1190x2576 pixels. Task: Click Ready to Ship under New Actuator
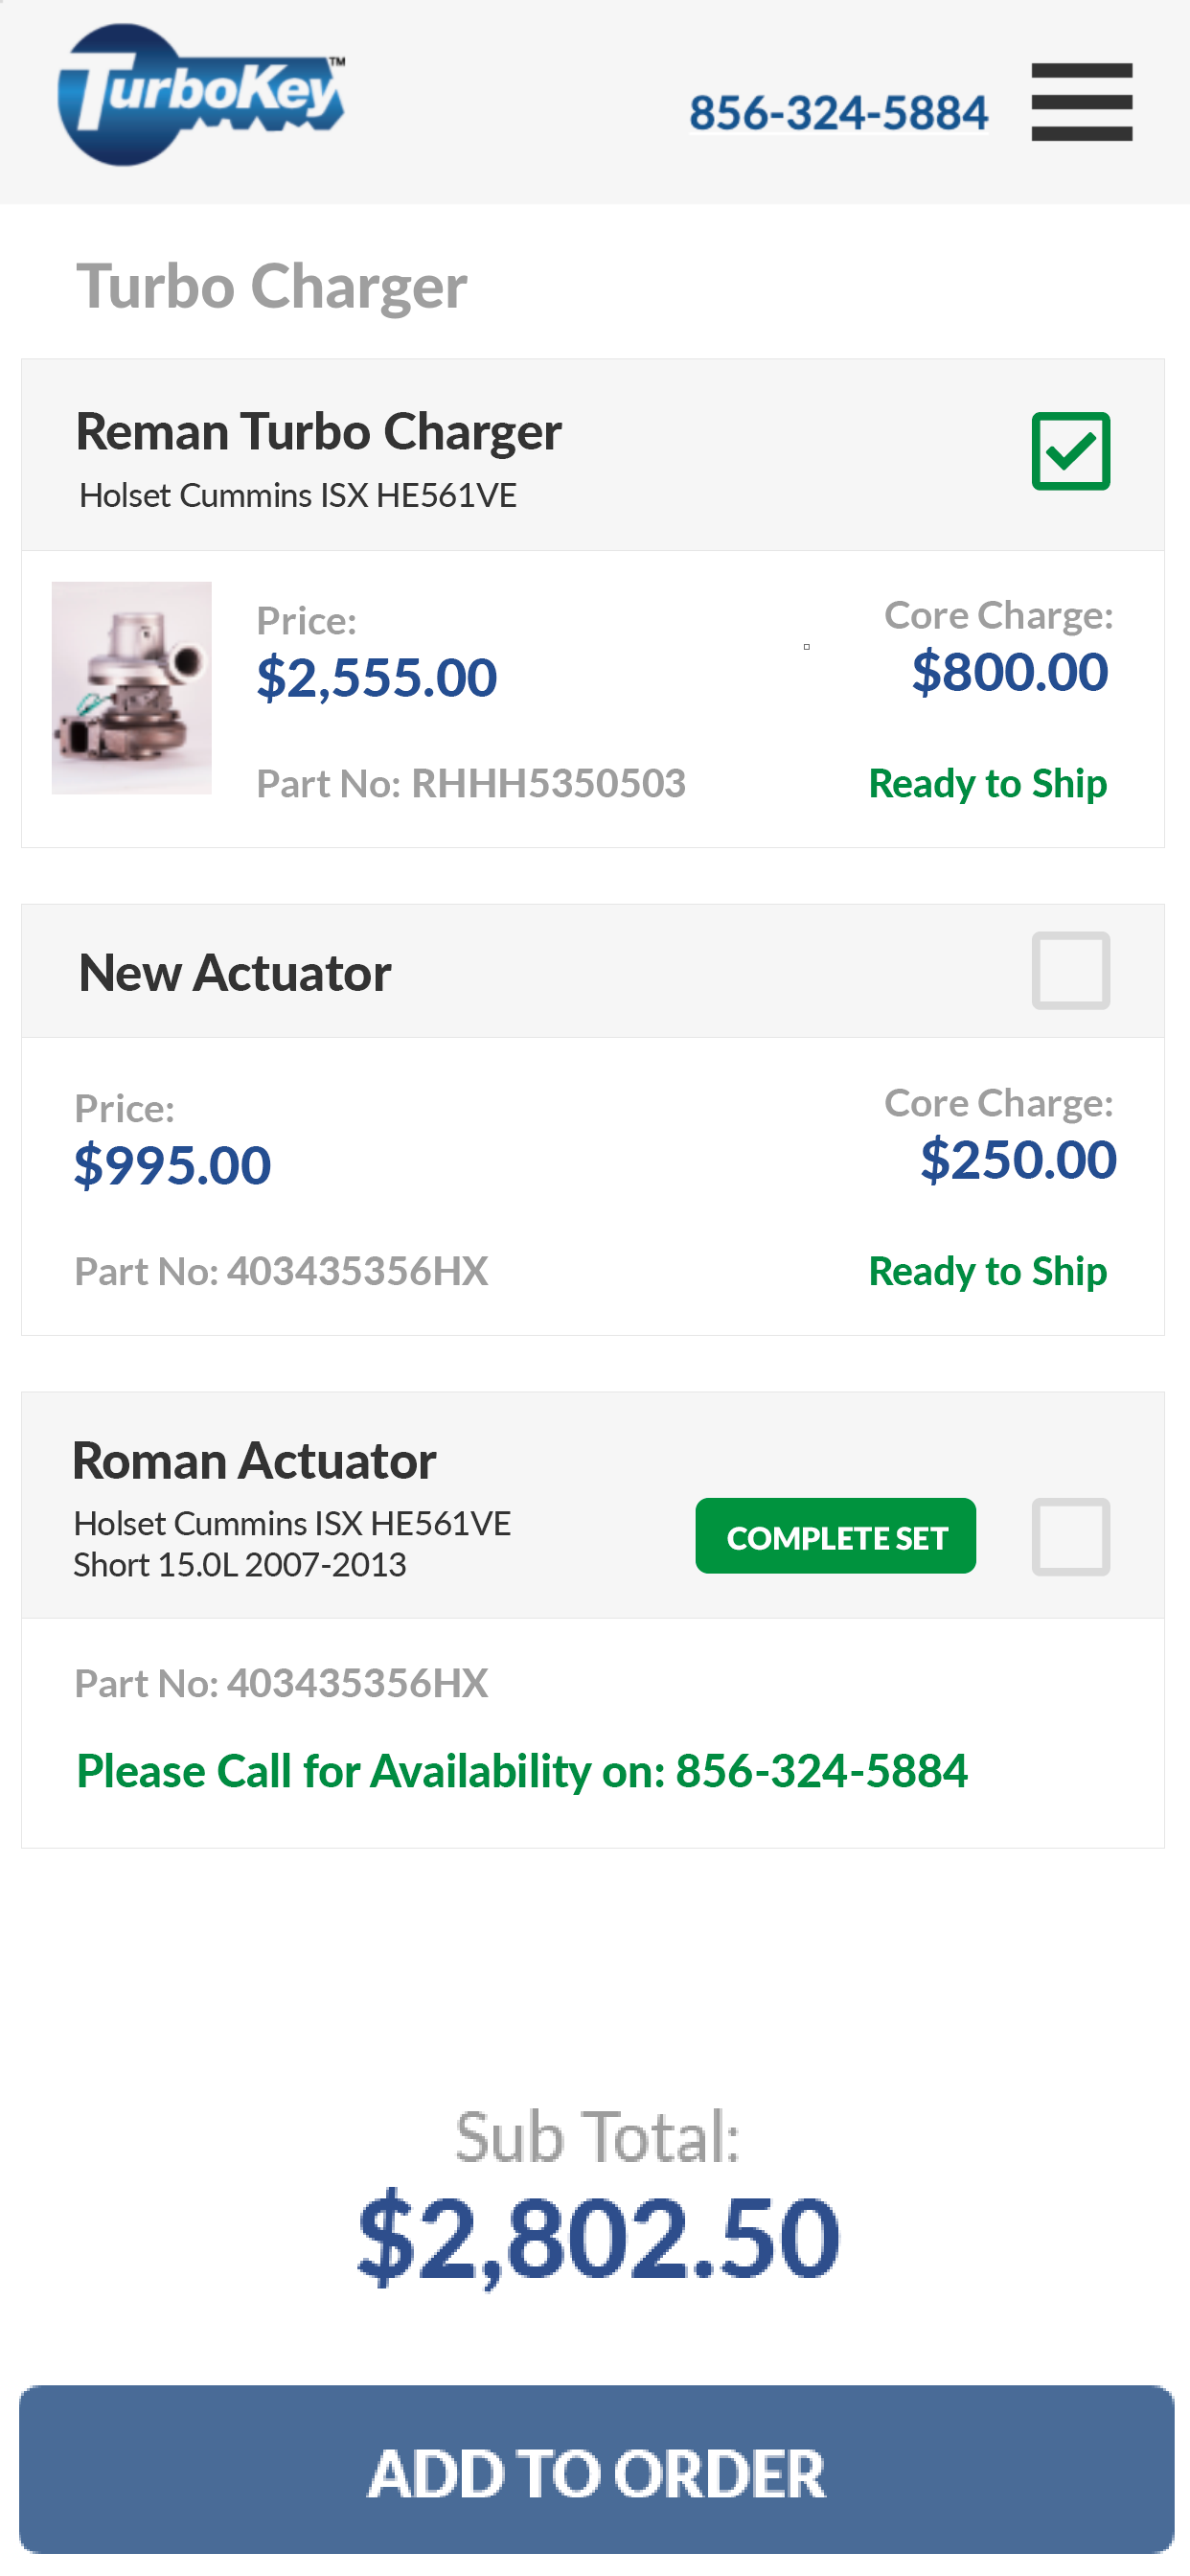[x=988, y=1271]
